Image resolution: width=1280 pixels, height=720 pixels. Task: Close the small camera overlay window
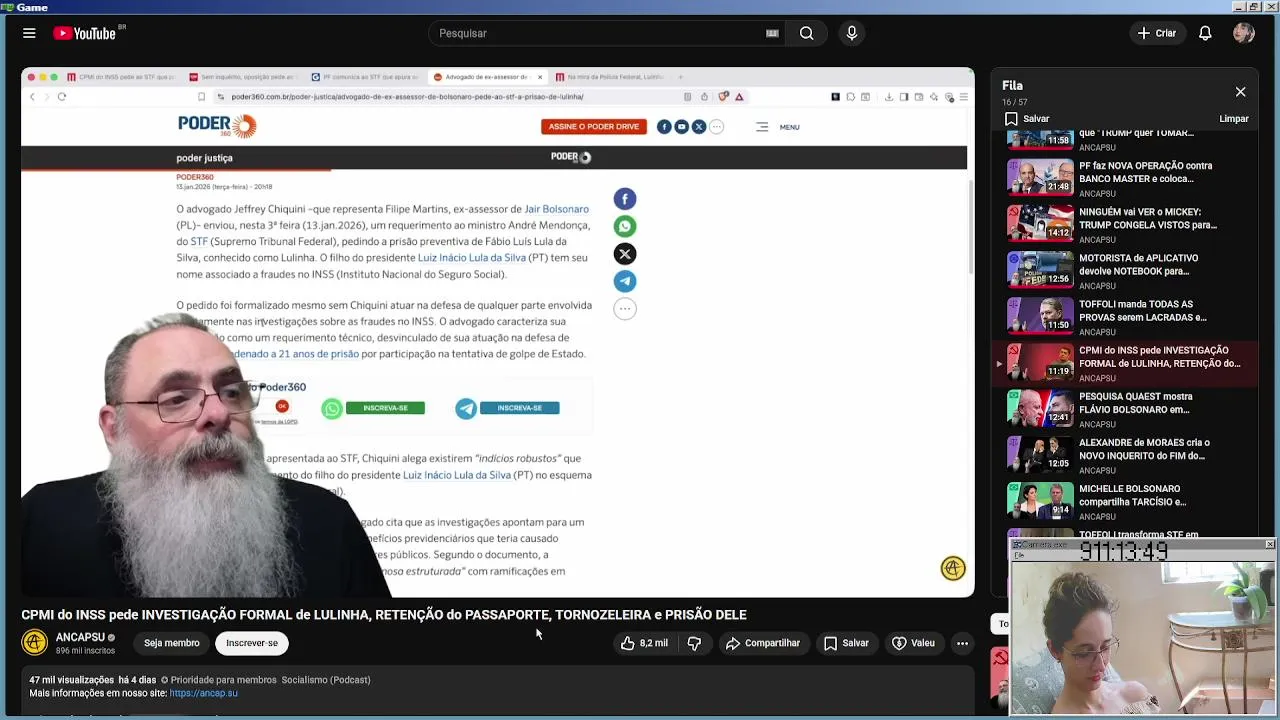click(1270, 544)
